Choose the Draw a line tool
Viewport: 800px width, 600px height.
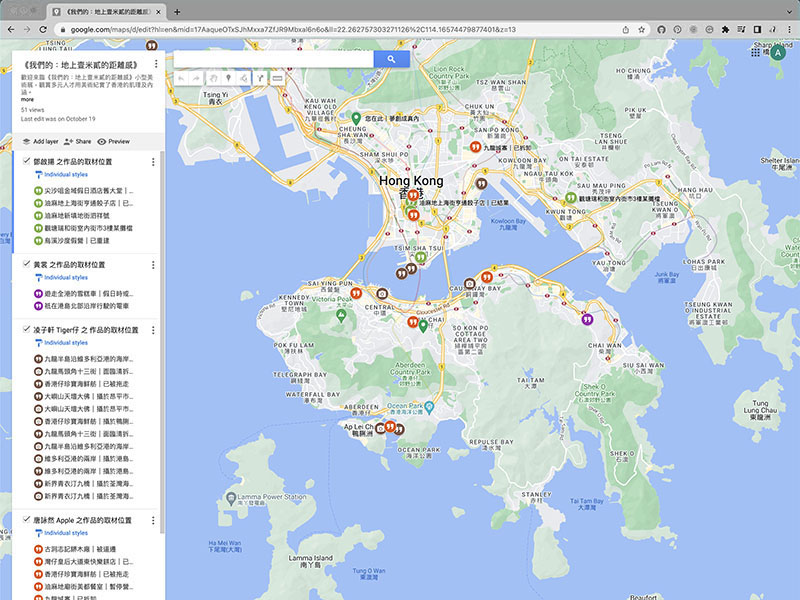coord(244,78)
